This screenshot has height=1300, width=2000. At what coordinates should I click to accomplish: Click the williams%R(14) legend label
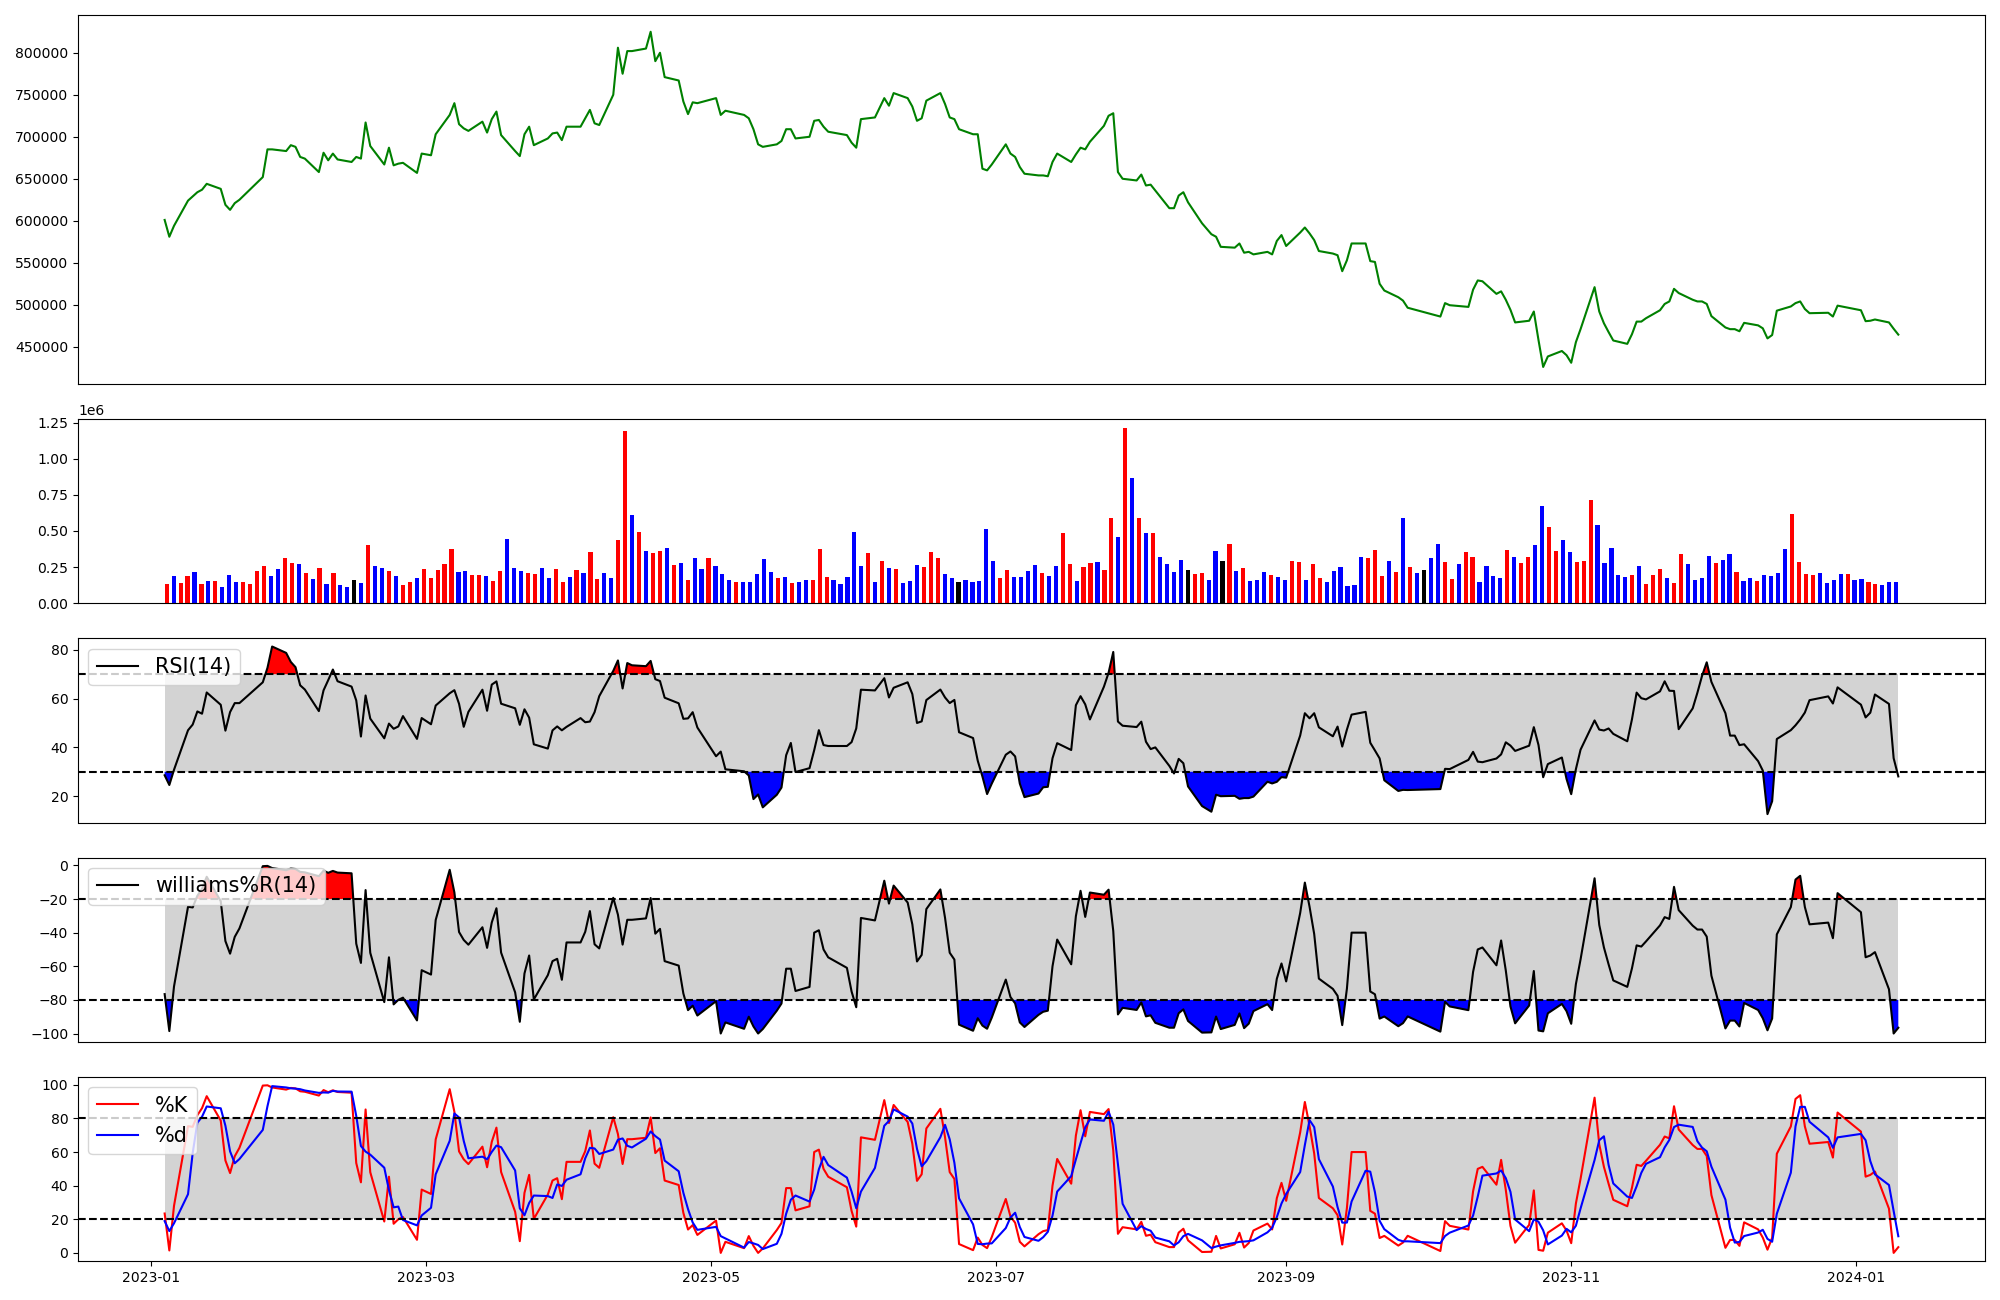[235, 885]
